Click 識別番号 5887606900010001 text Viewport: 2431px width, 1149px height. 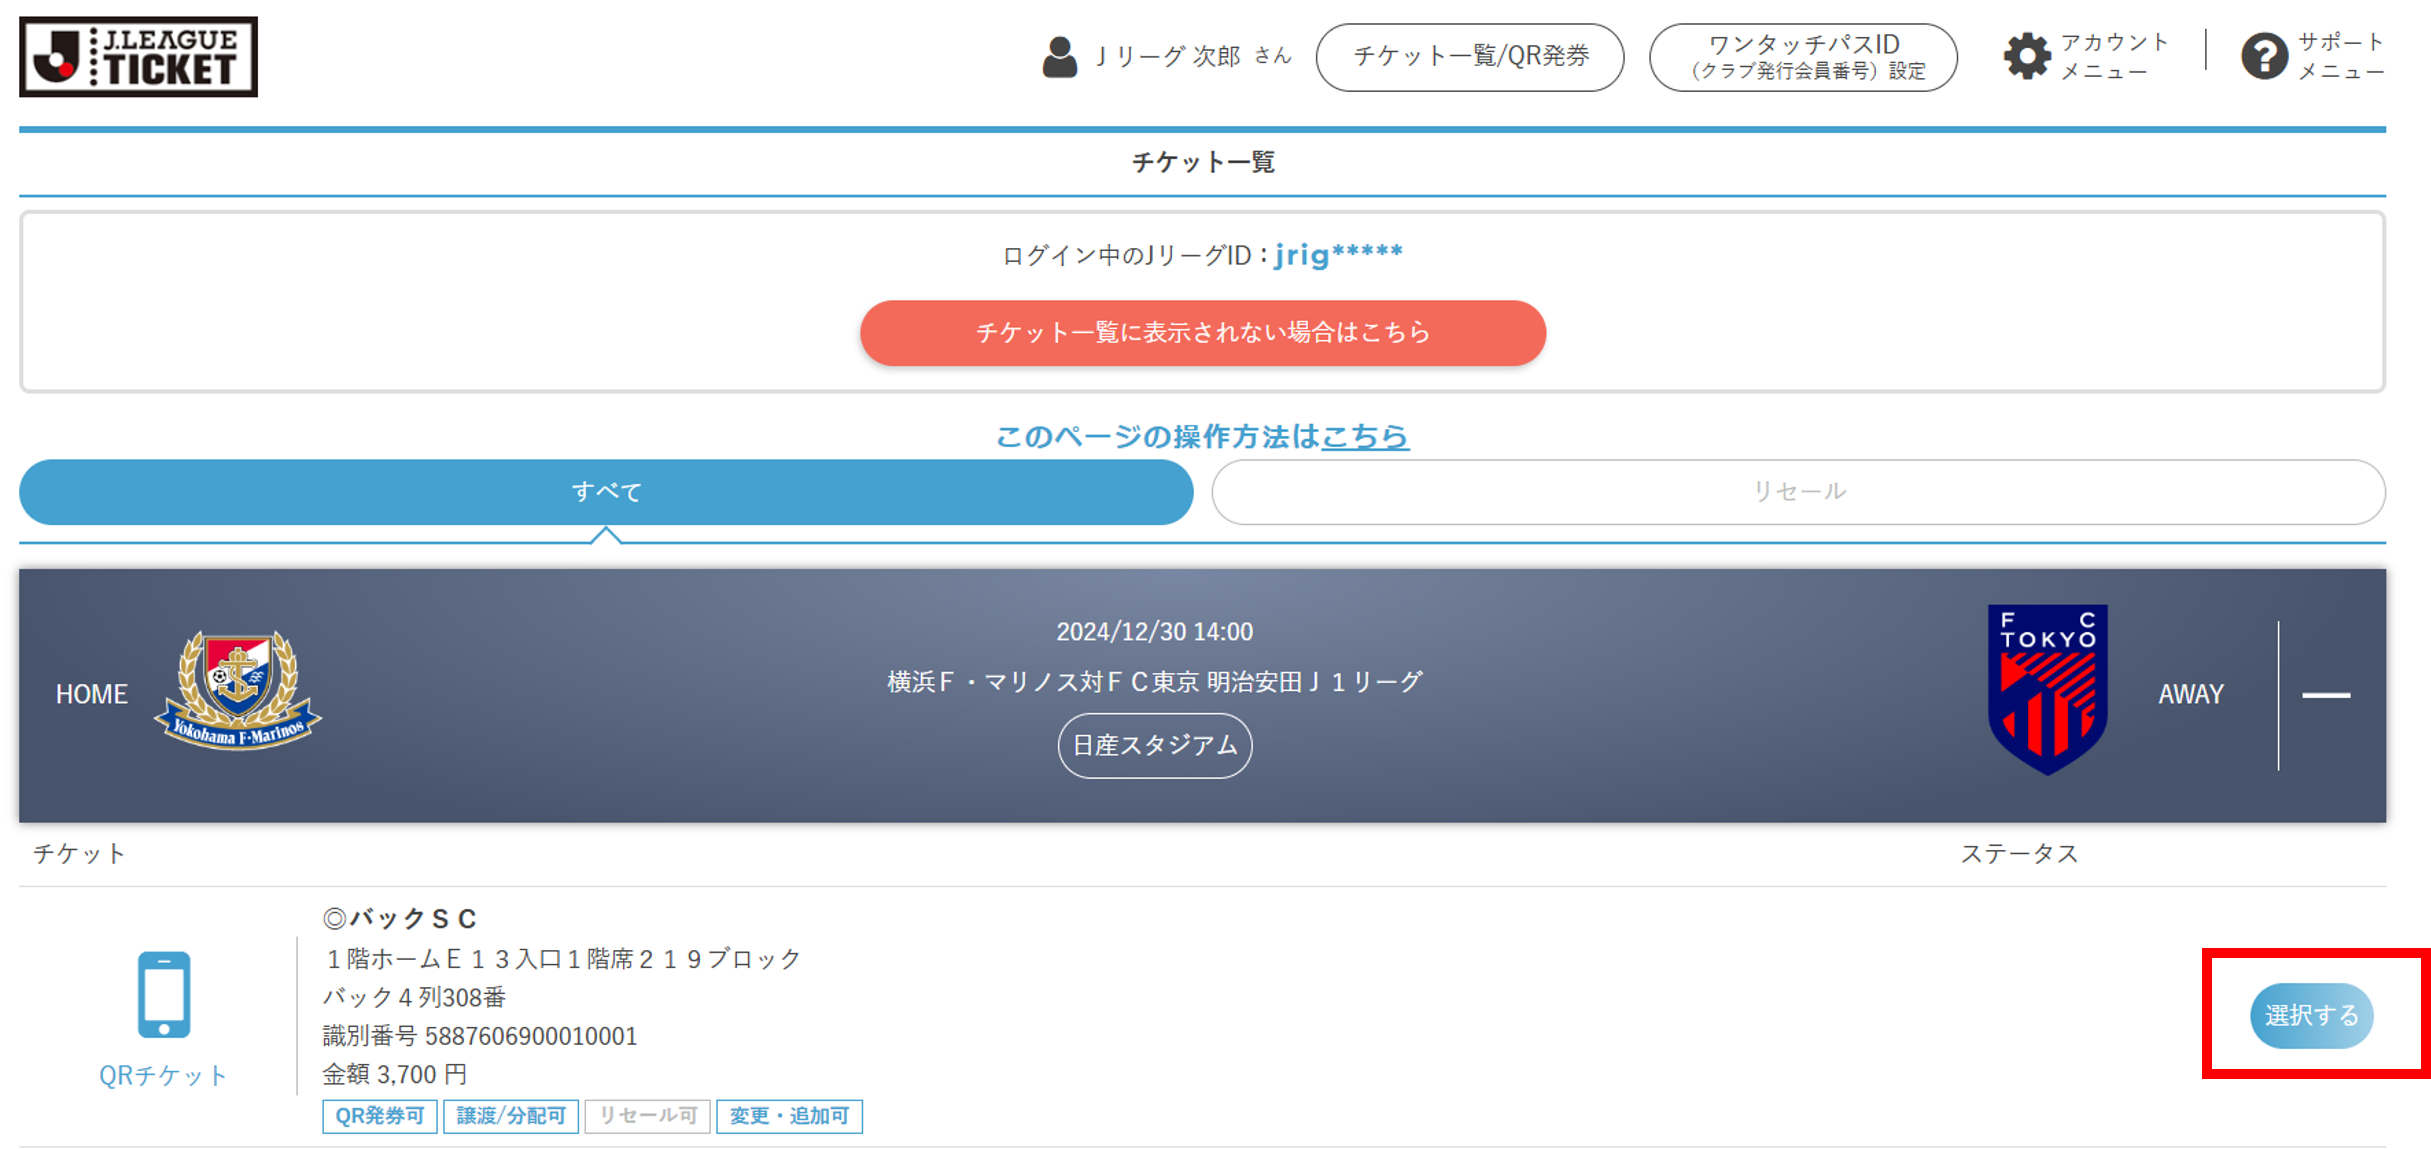click(x=480, y=1036)
